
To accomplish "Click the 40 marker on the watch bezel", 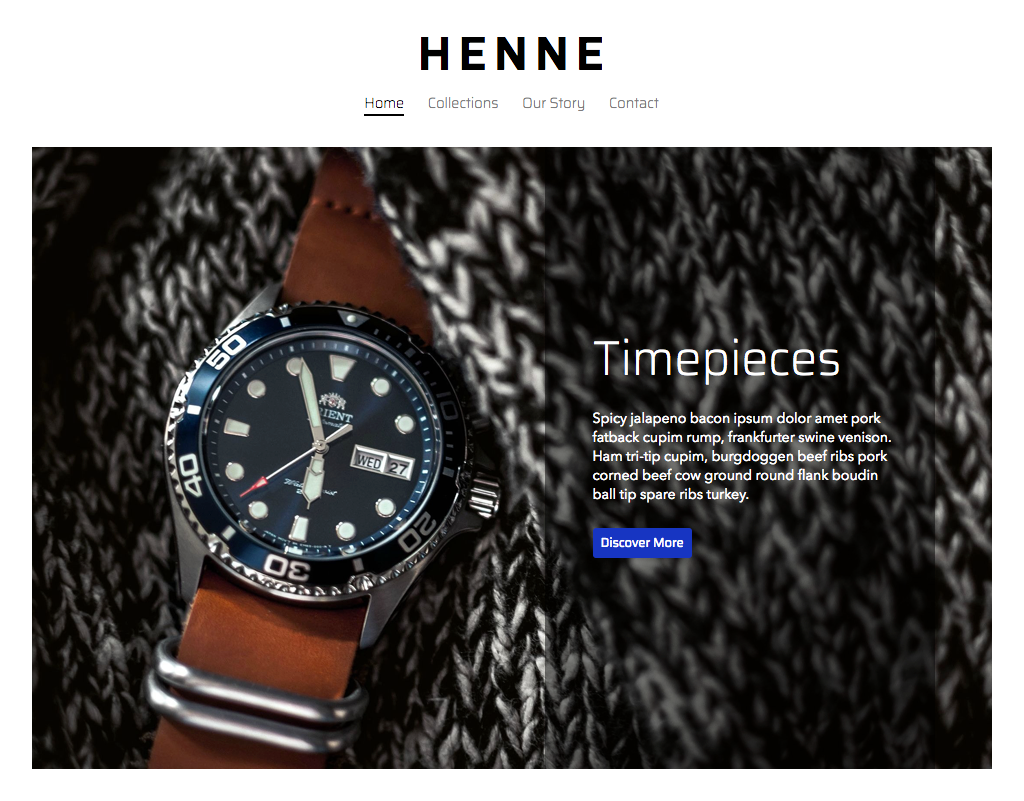I will click(x=189, y=474).
